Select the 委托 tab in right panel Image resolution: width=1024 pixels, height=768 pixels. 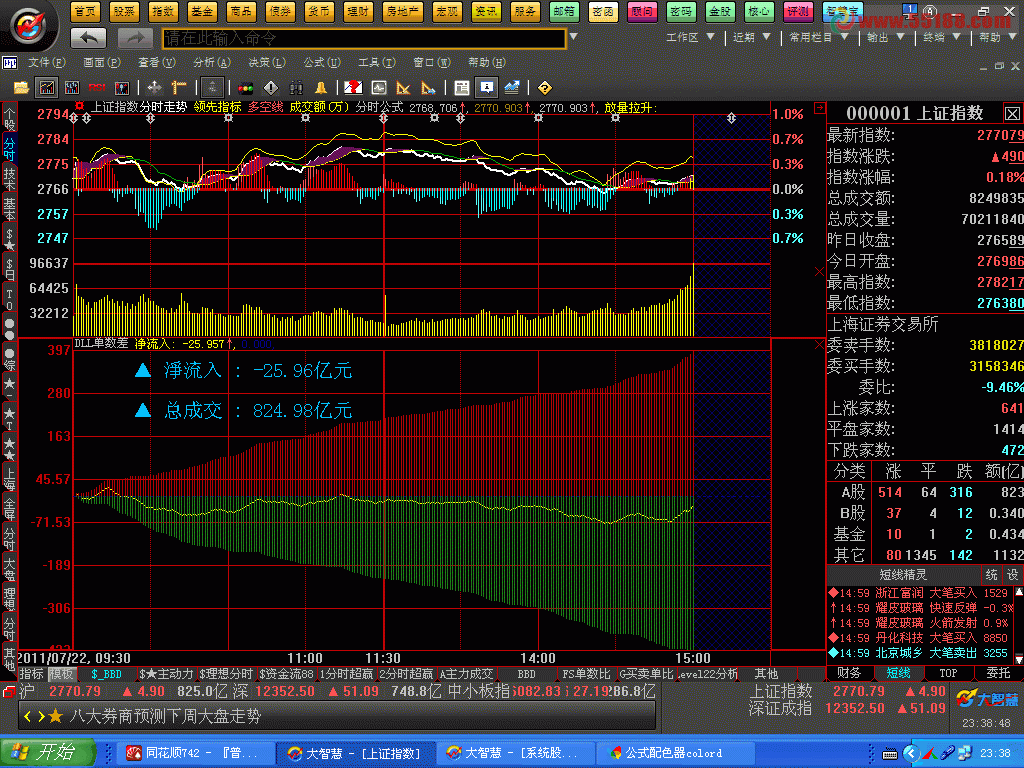click(x=998, y=673)
